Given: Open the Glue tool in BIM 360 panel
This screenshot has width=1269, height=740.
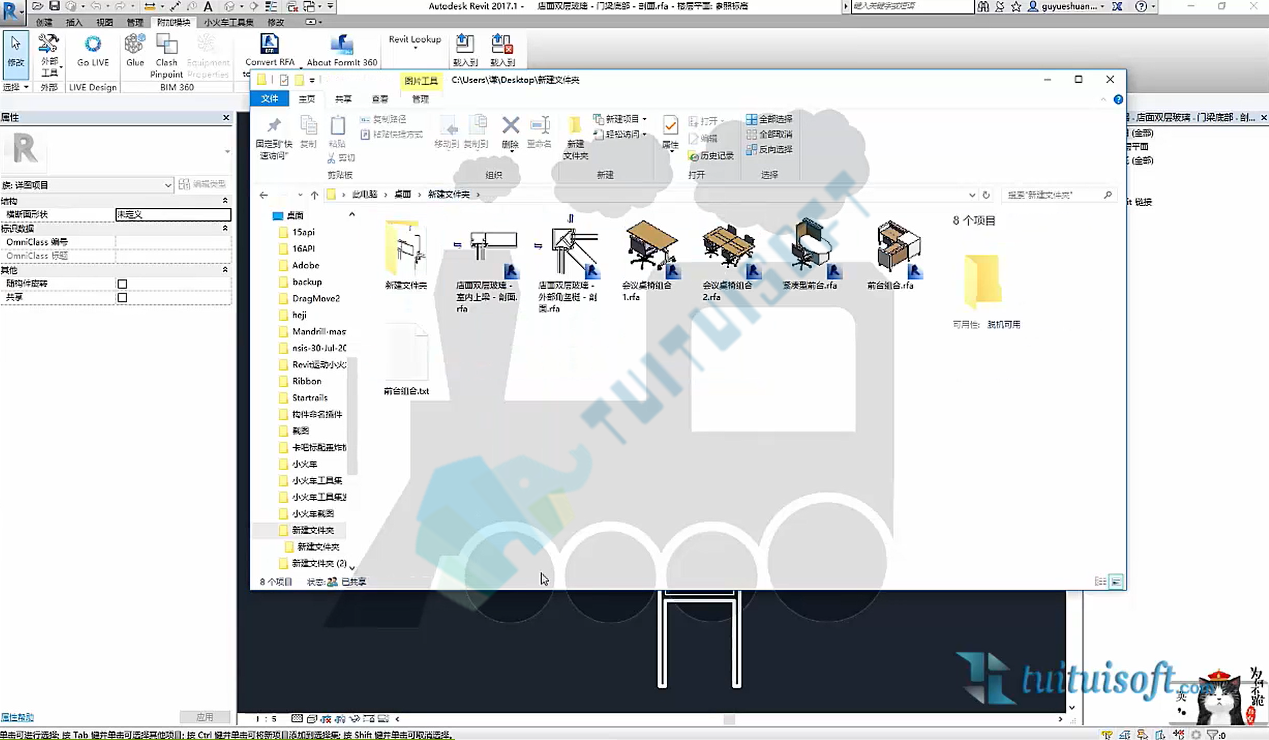Looking at the screenshot, I should [x=135, y=50].
